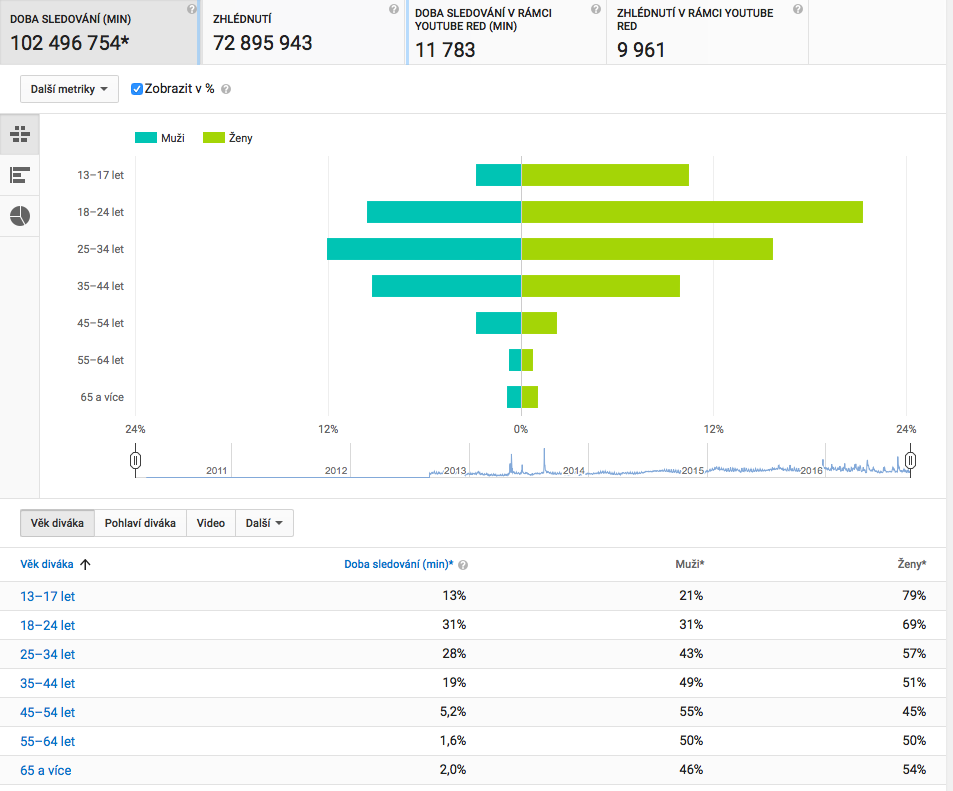Select the pyramid chart view icon

click(x=20, y=134)
